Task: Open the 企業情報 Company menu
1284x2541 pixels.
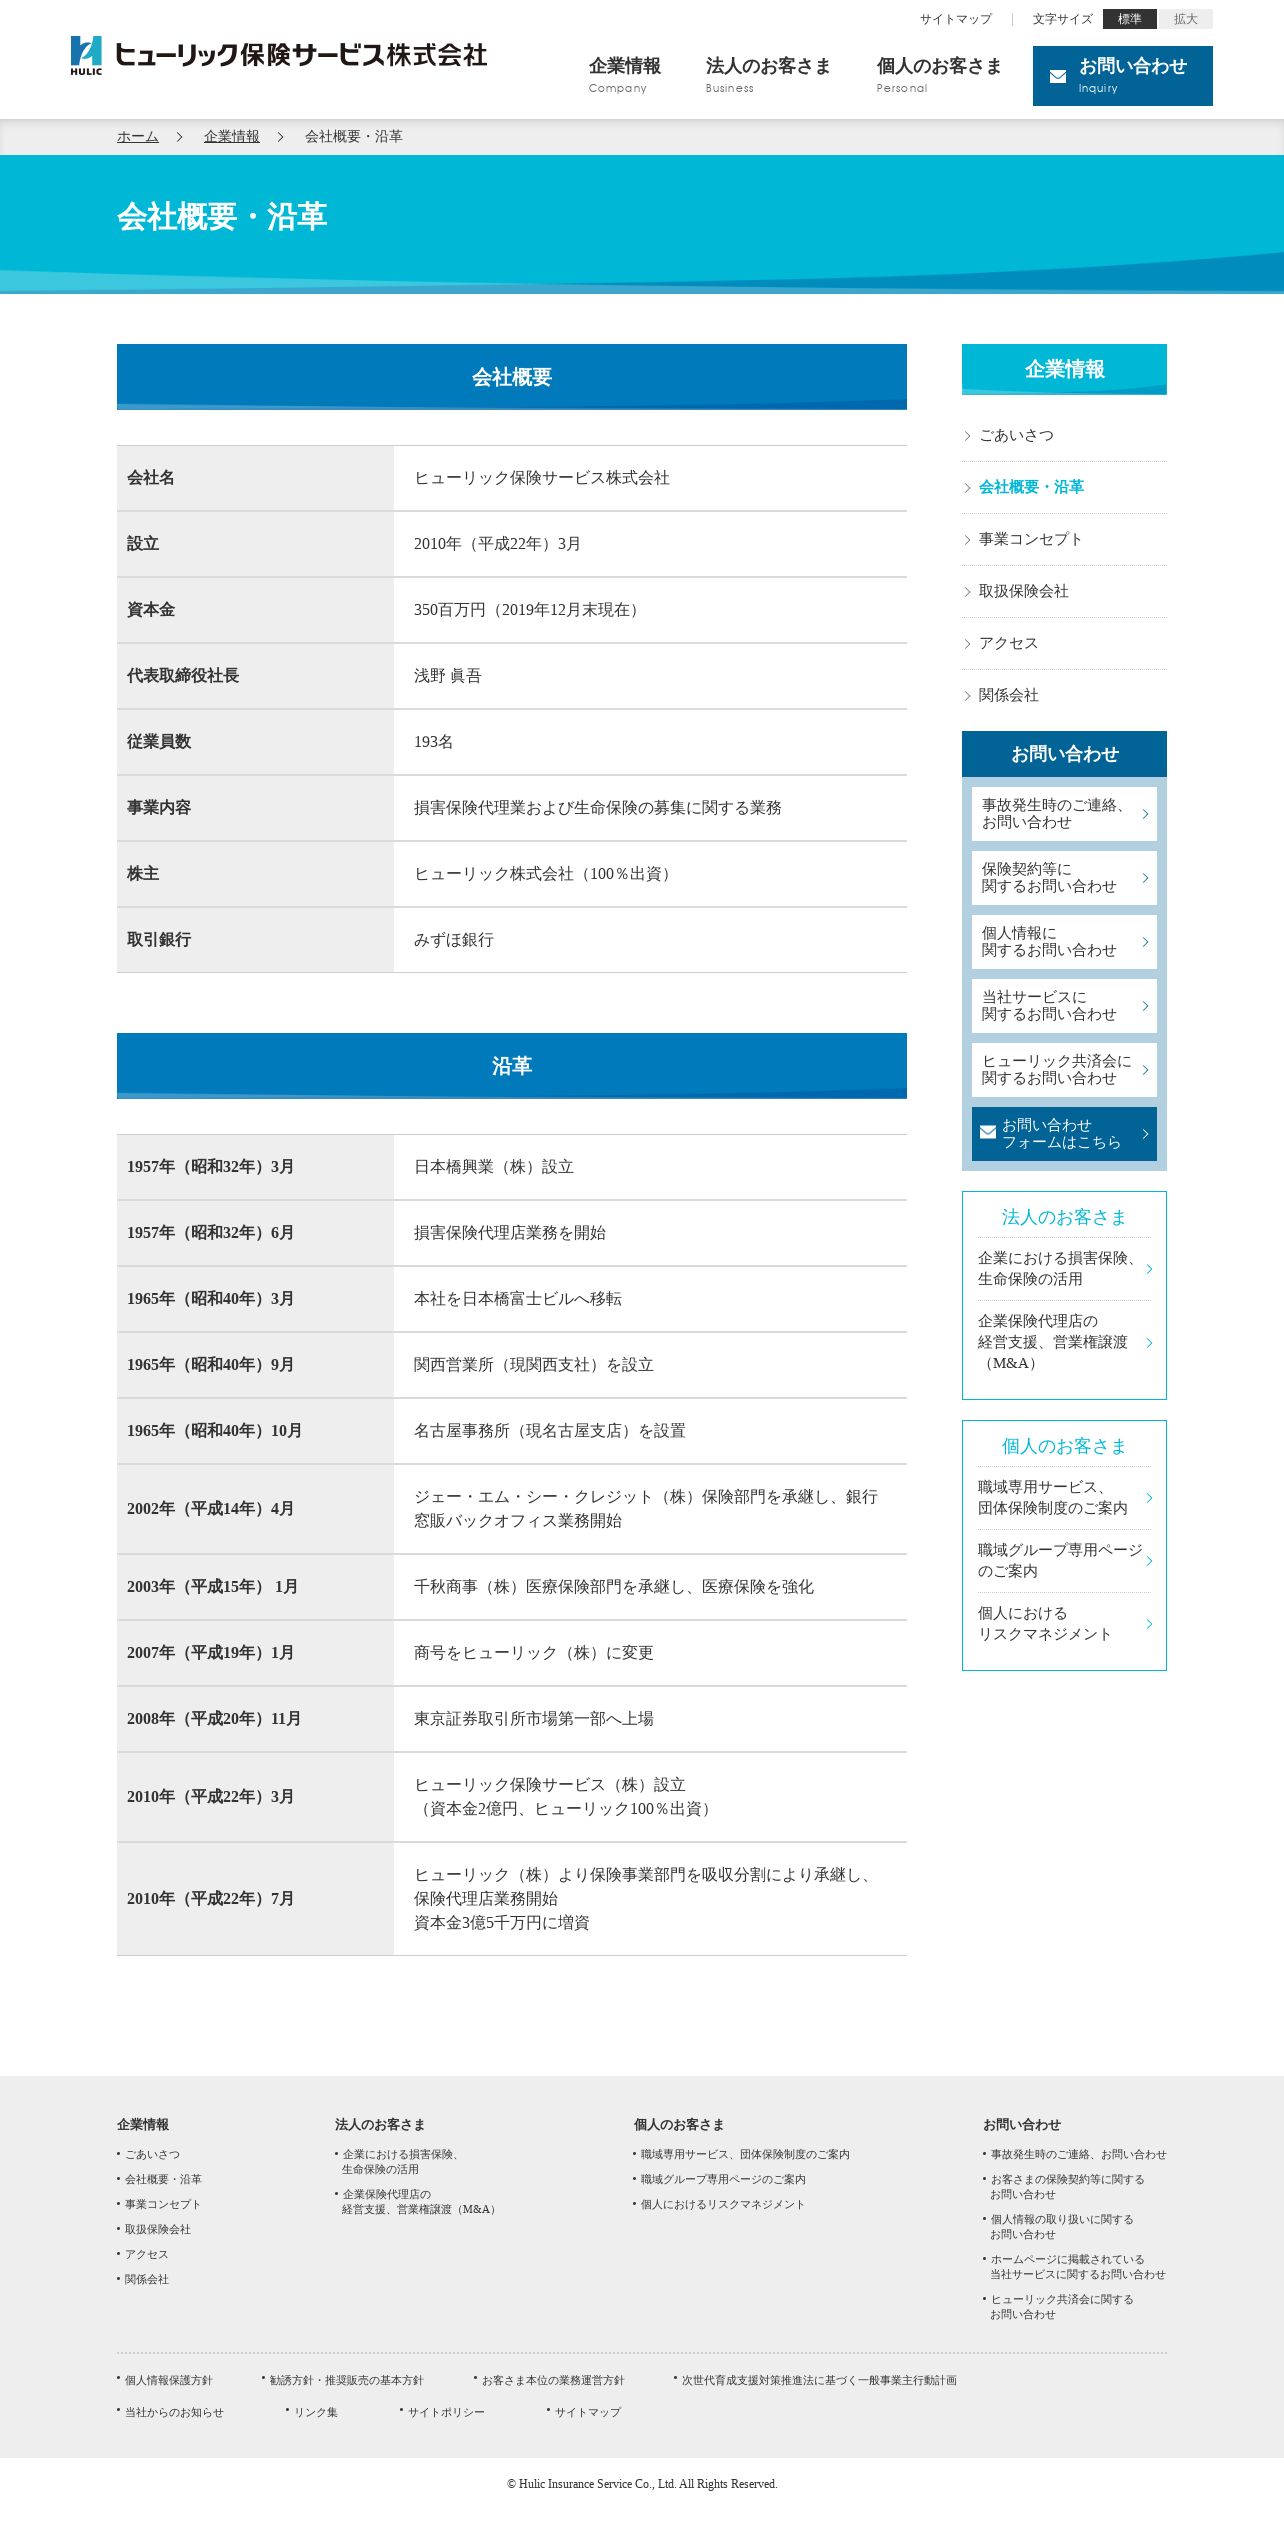Action: point(624,75)
